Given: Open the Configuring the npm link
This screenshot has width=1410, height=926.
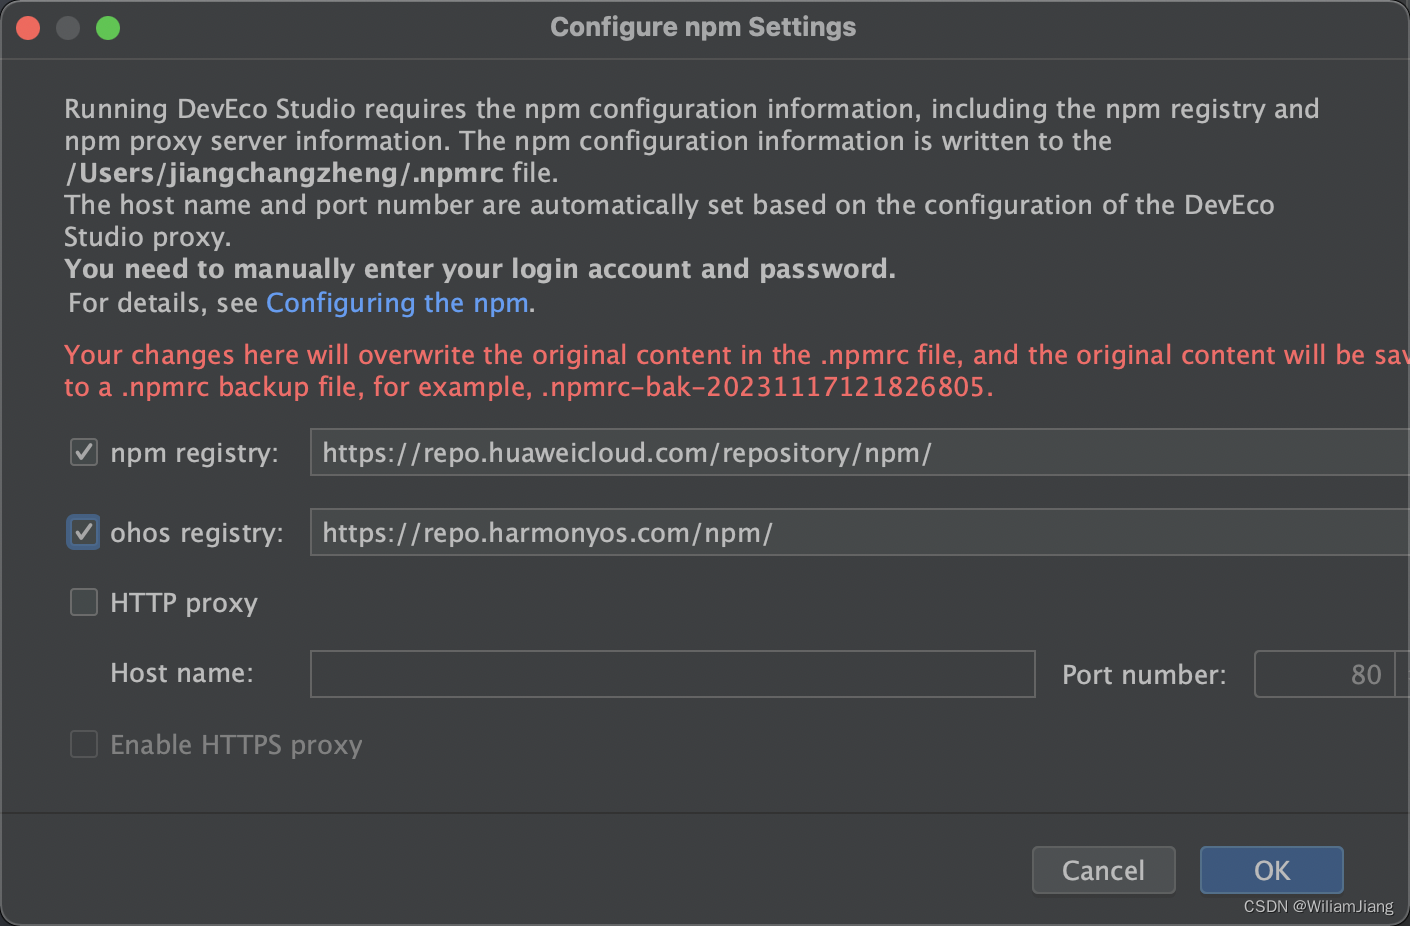Looking at the screenshot, I should coord(397,303).
